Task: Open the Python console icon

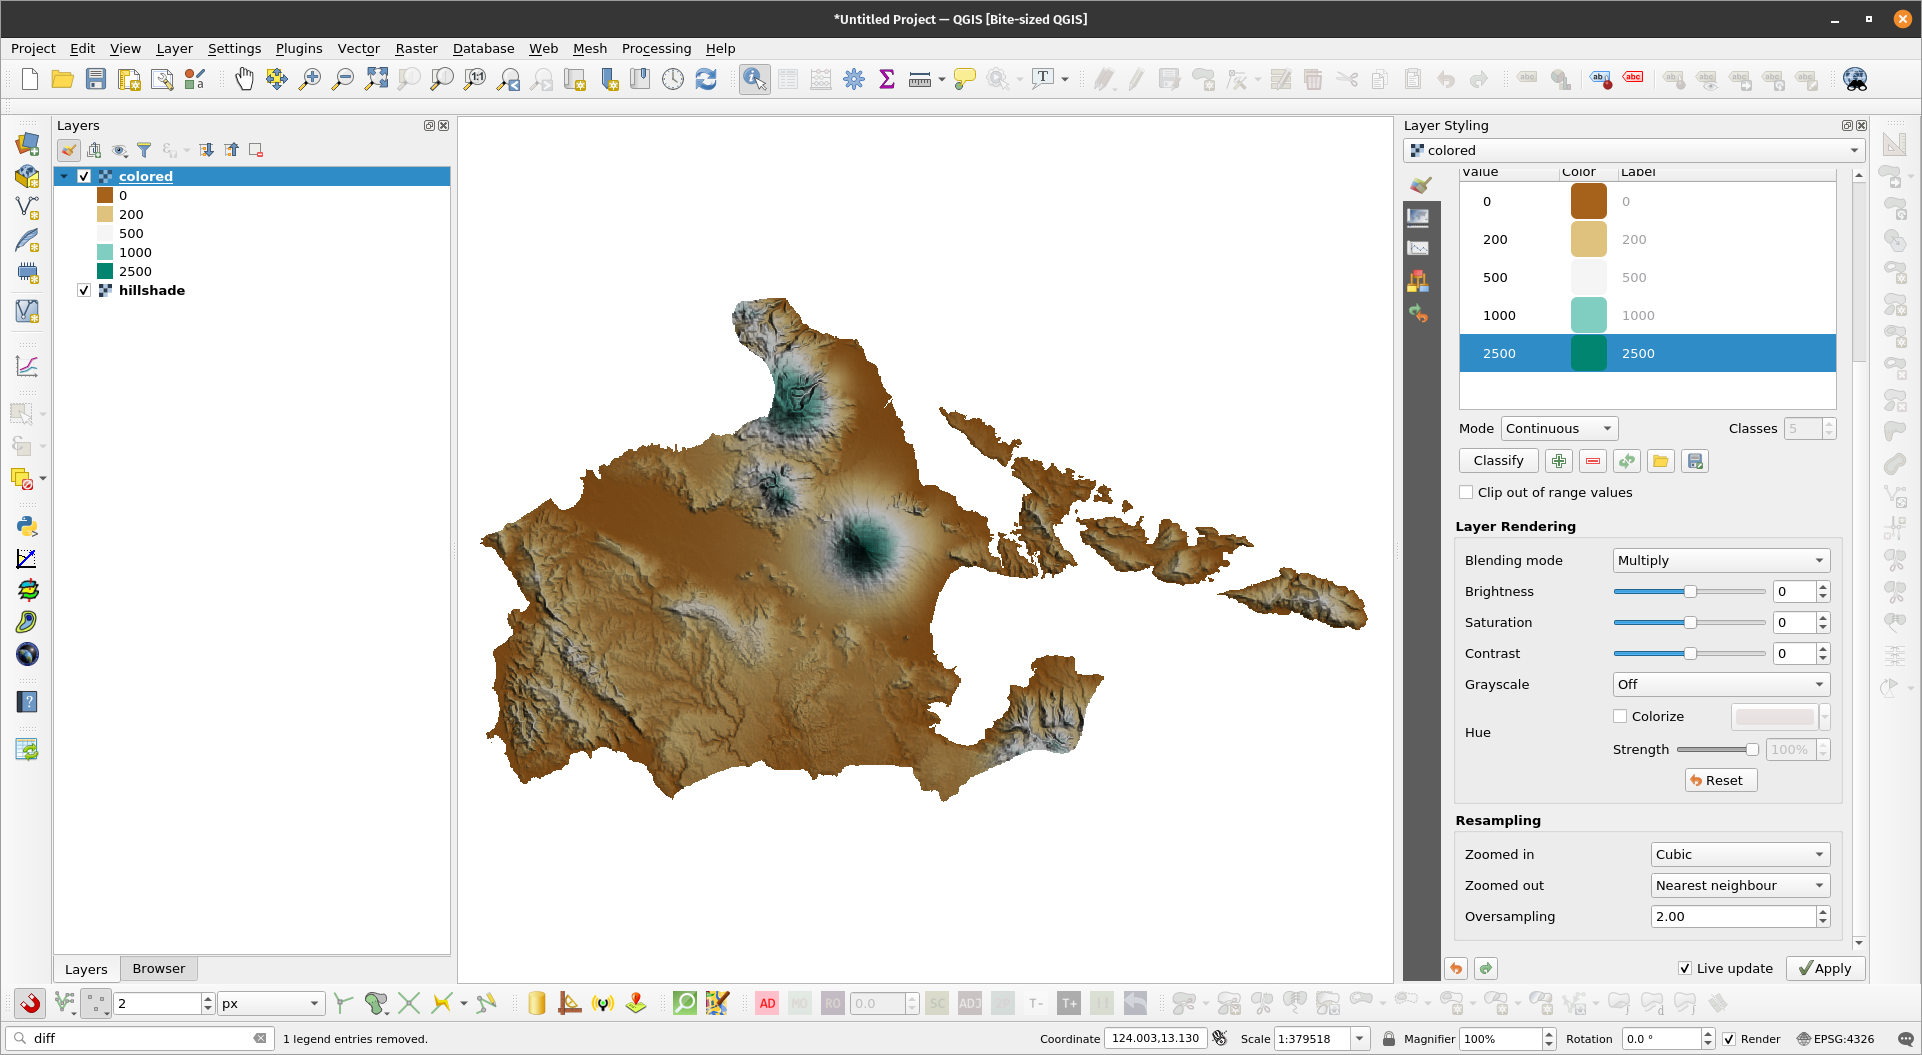Action: (x=27, y=526)
